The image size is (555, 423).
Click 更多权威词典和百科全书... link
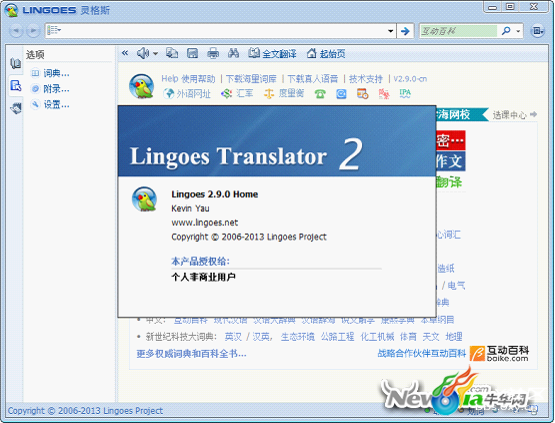click(191, 354)
